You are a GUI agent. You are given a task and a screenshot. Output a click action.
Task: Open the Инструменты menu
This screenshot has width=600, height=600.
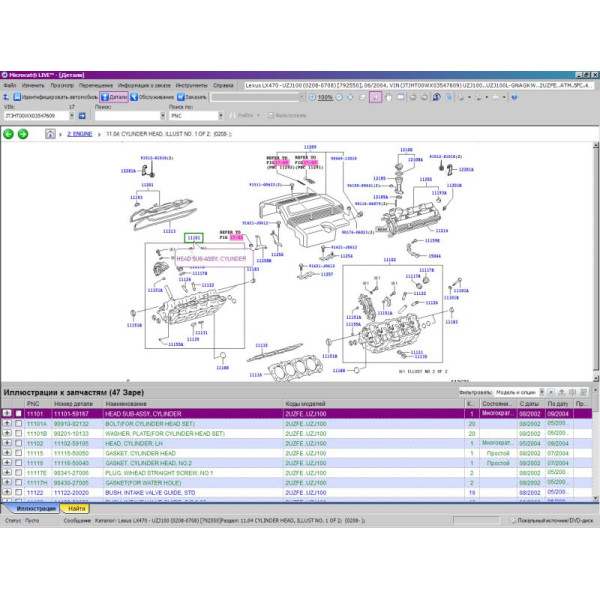pos(191,86)
